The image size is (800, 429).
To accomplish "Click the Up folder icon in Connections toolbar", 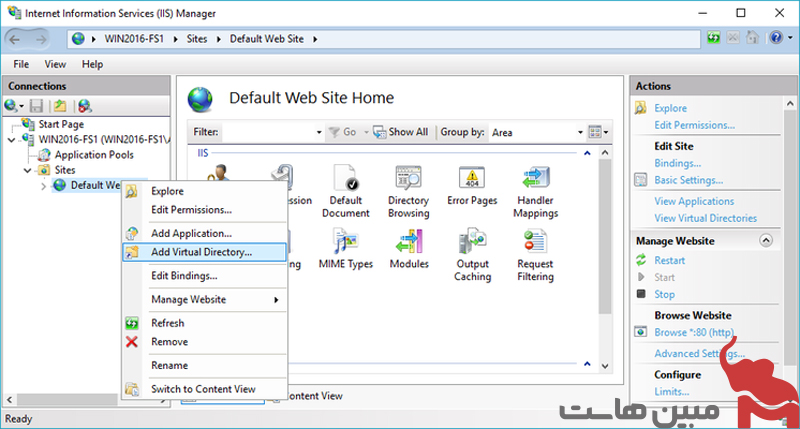I will click(60, 106).
